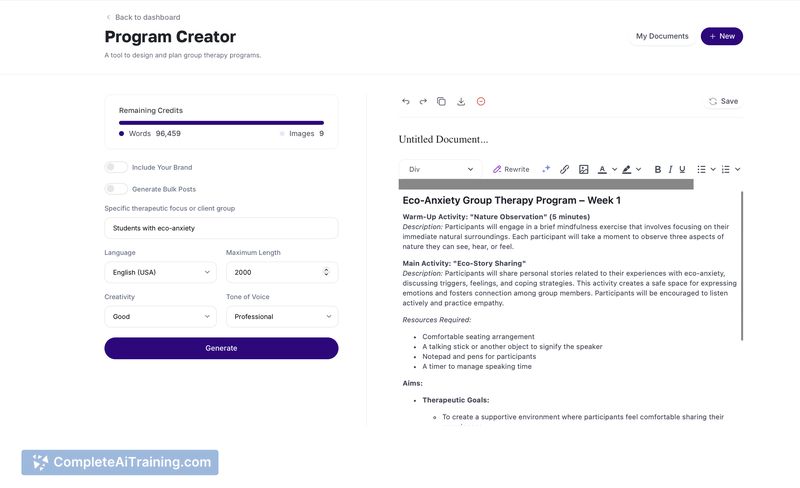Click the red delete circle icon
The image size is (800, 488).
(481, 101)
